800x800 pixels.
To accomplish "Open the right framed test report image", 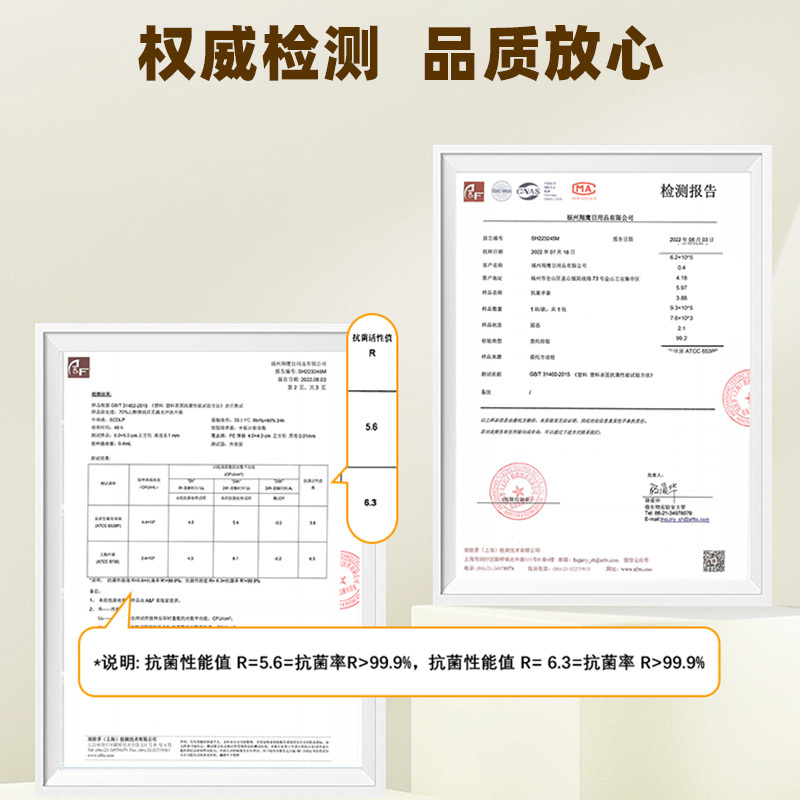I will point(602,376).
